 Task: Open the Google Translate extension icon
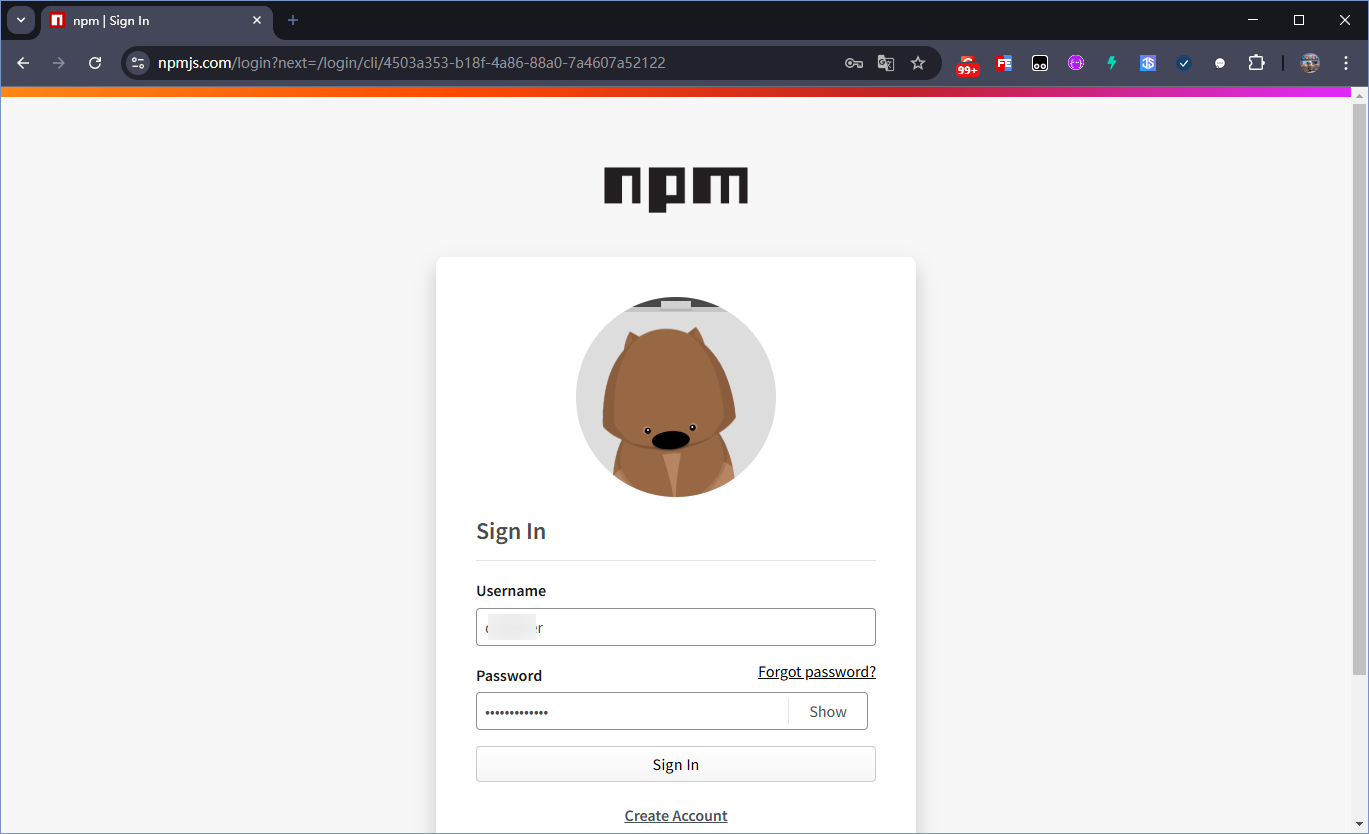pyautogui.click(x=886, y=62)
